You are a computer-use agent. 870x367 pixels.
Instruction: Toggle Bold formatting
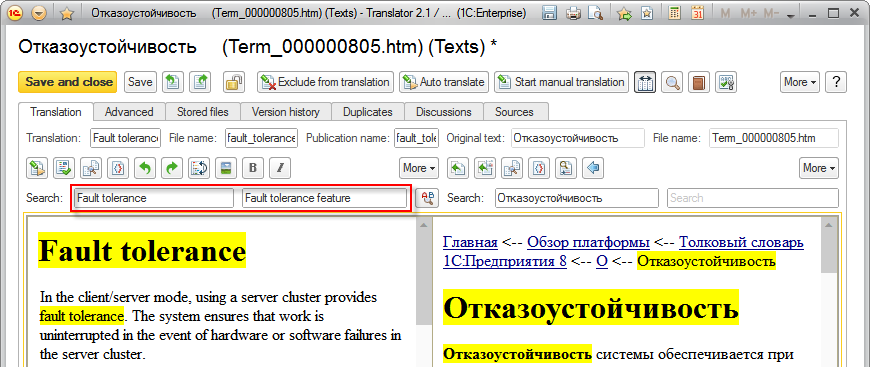[253, 168]
